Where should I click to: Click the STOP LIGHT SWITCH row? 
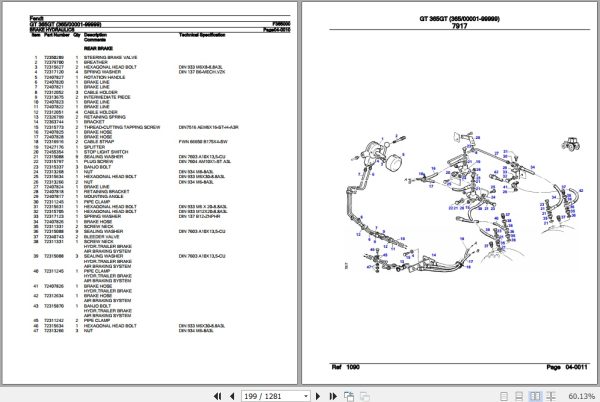[80, 152]
